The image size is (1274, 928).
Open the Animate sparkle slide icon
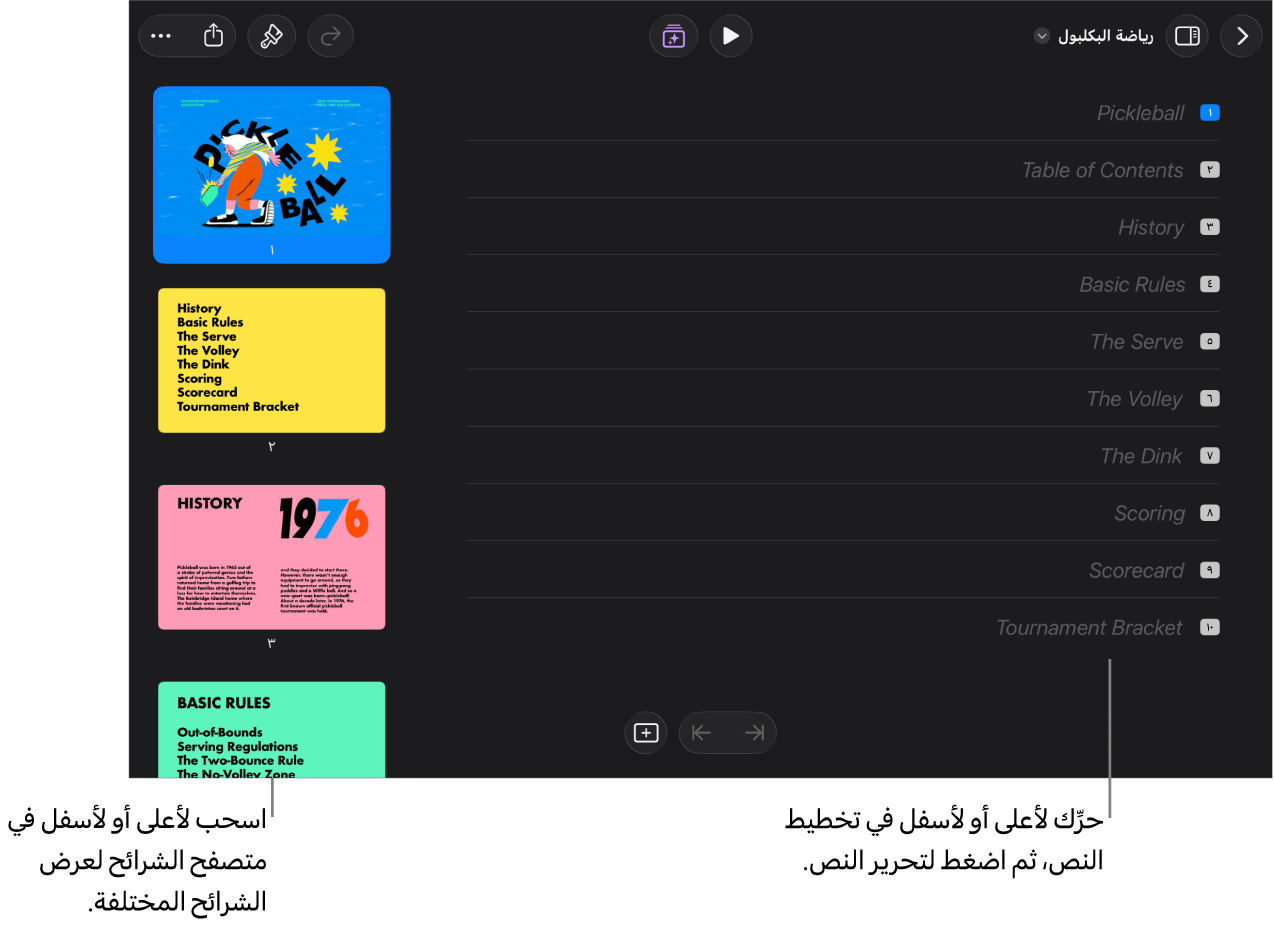(x=673, y=36)
